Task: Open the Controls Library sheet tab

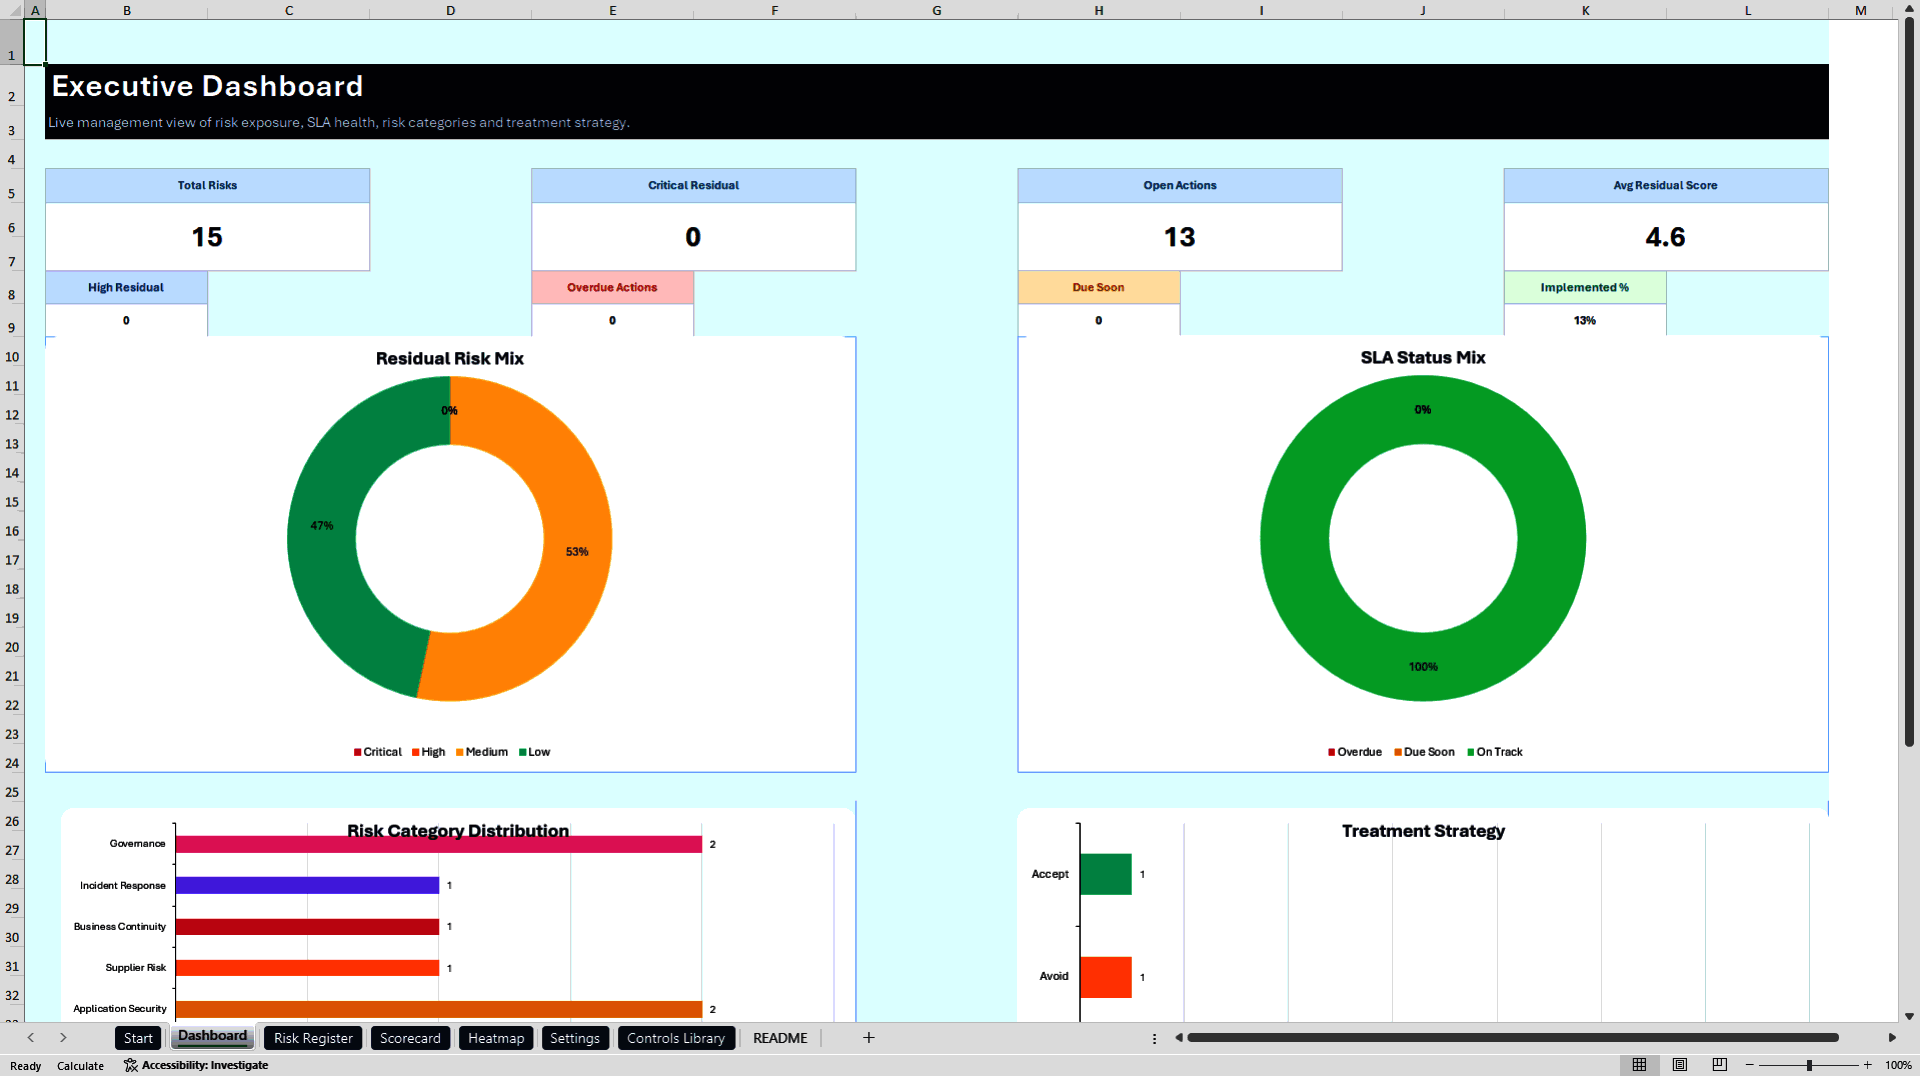Action: coord(676,1038)
